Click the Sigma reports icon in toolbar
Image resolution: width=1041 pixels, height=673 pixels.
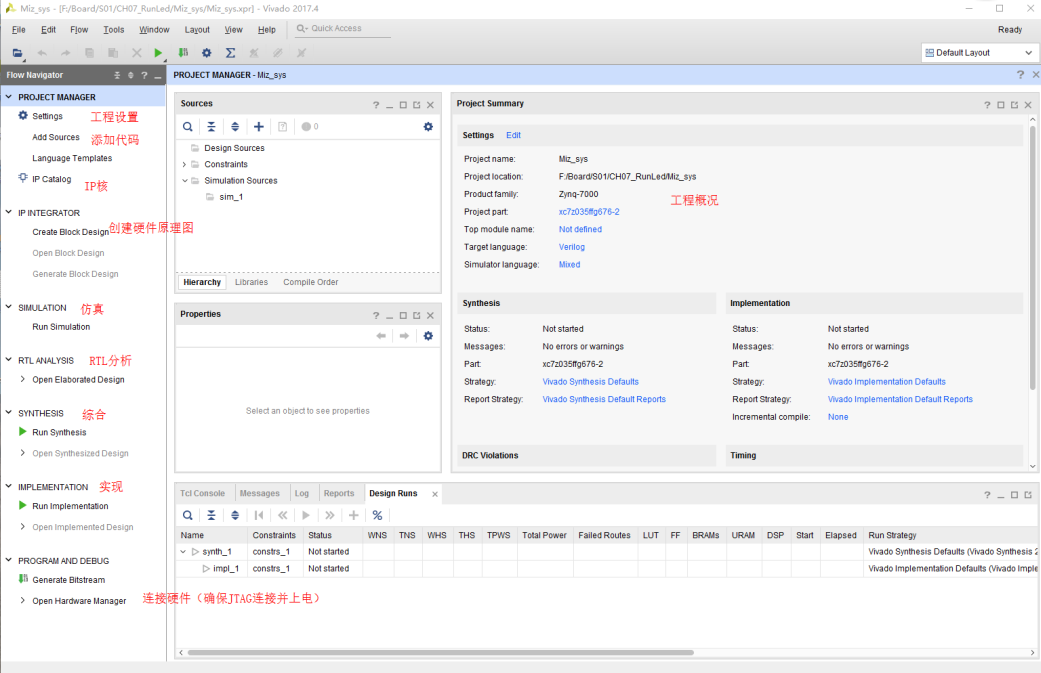click(230, 53)
